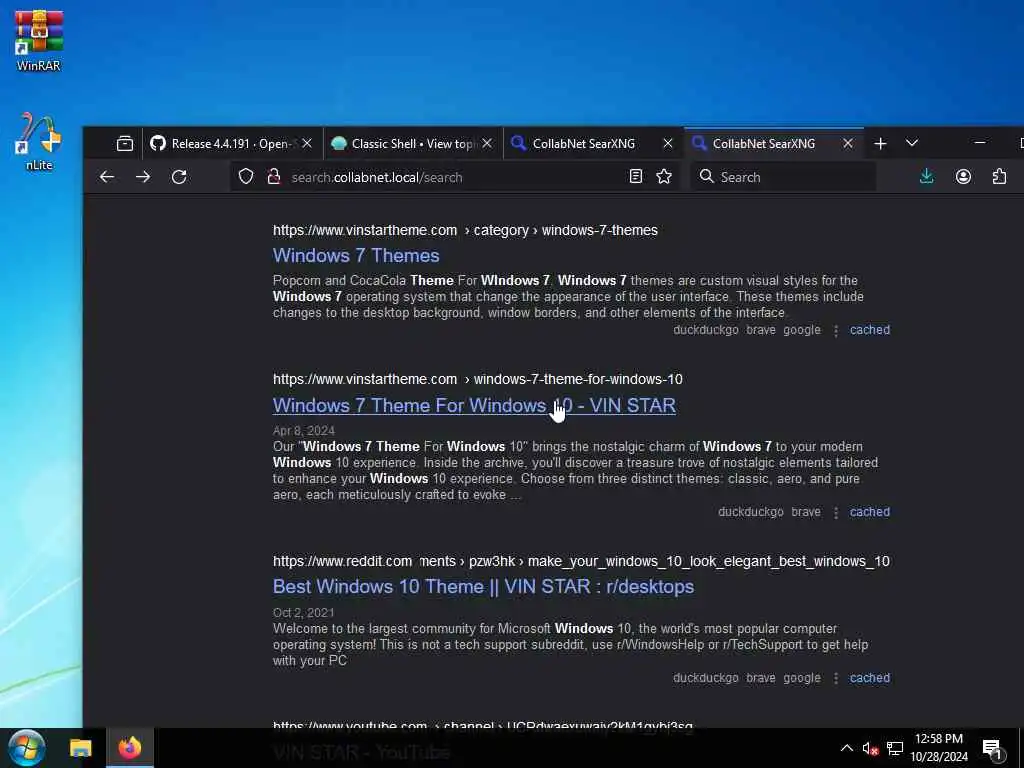The image size is (1024, 768).
Task: Close the Classic Shell tab
Action: click(487, 144)
